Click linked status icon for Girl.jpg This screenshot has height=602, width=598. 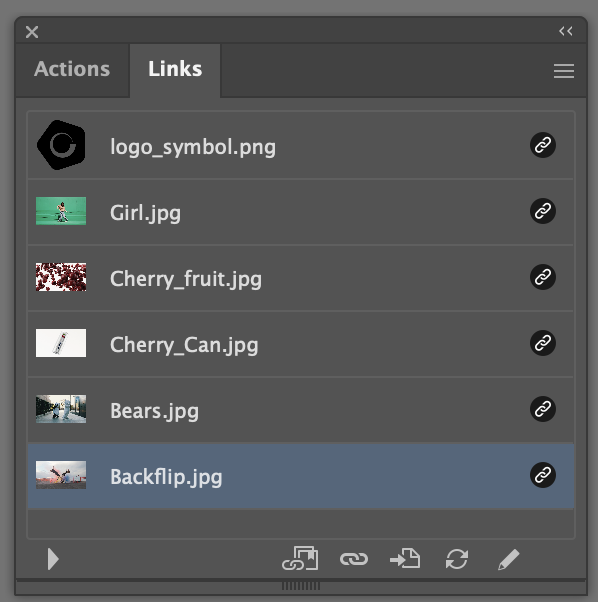pyautogui.click(x=543, y=211)
